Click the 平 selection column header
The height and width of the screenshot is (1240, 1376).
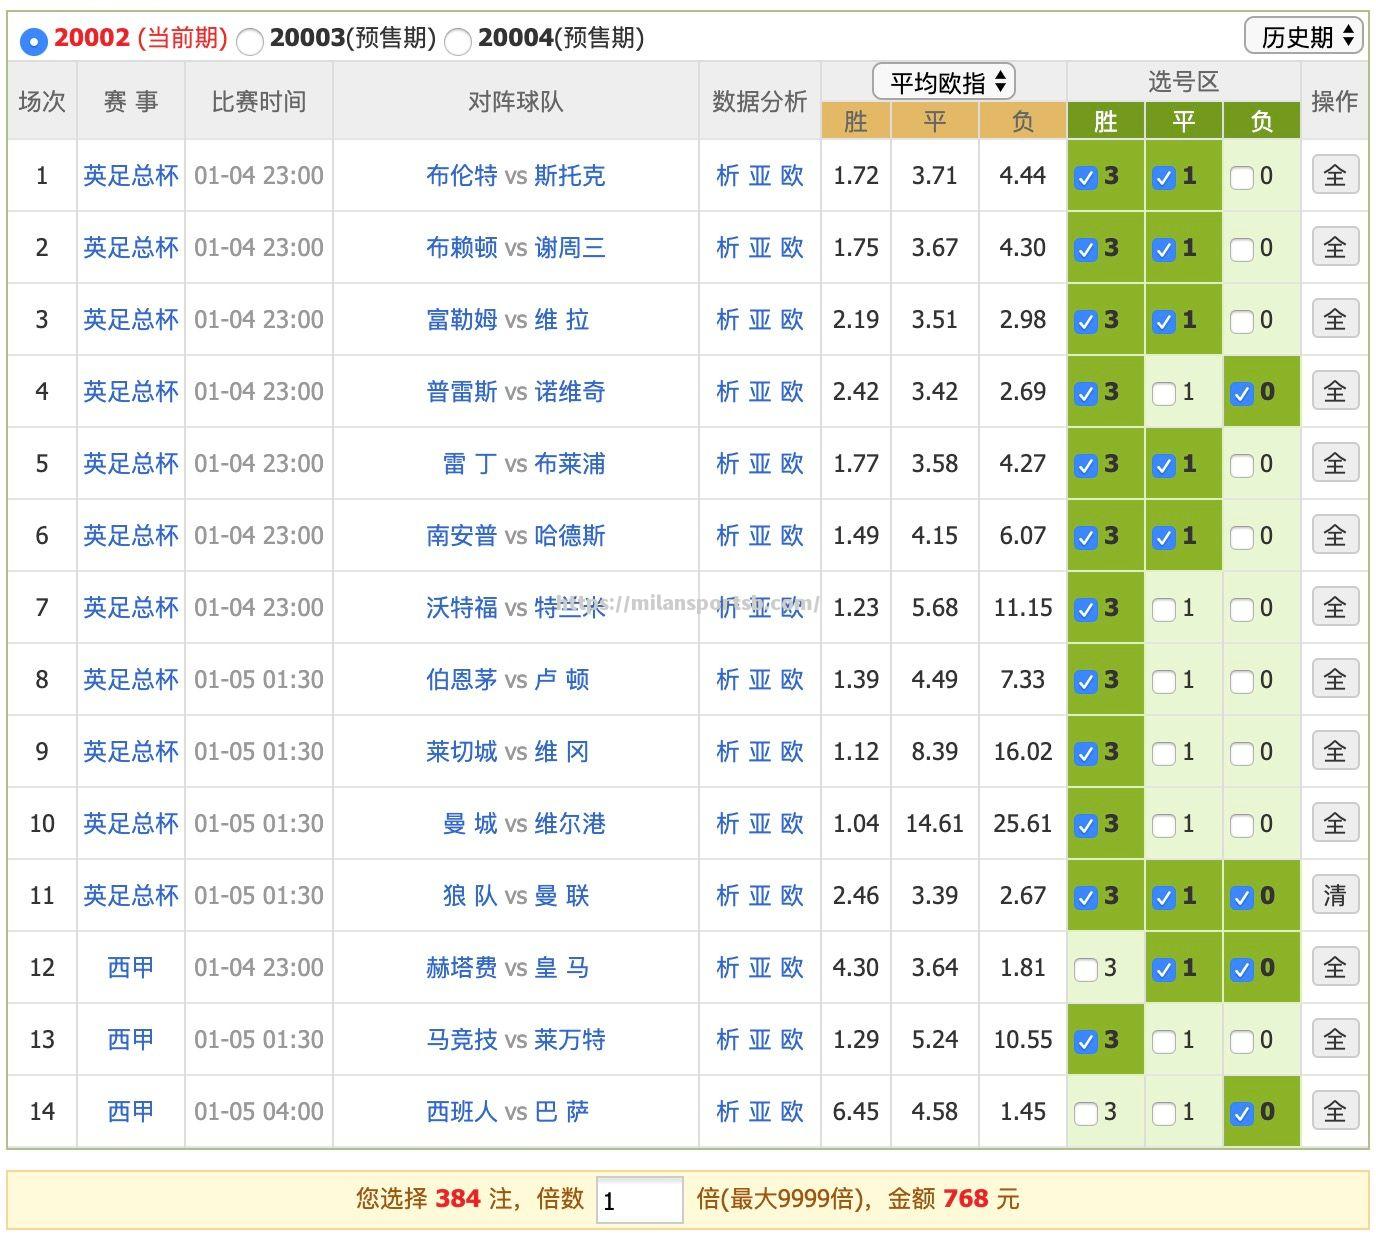(1184, 121)
